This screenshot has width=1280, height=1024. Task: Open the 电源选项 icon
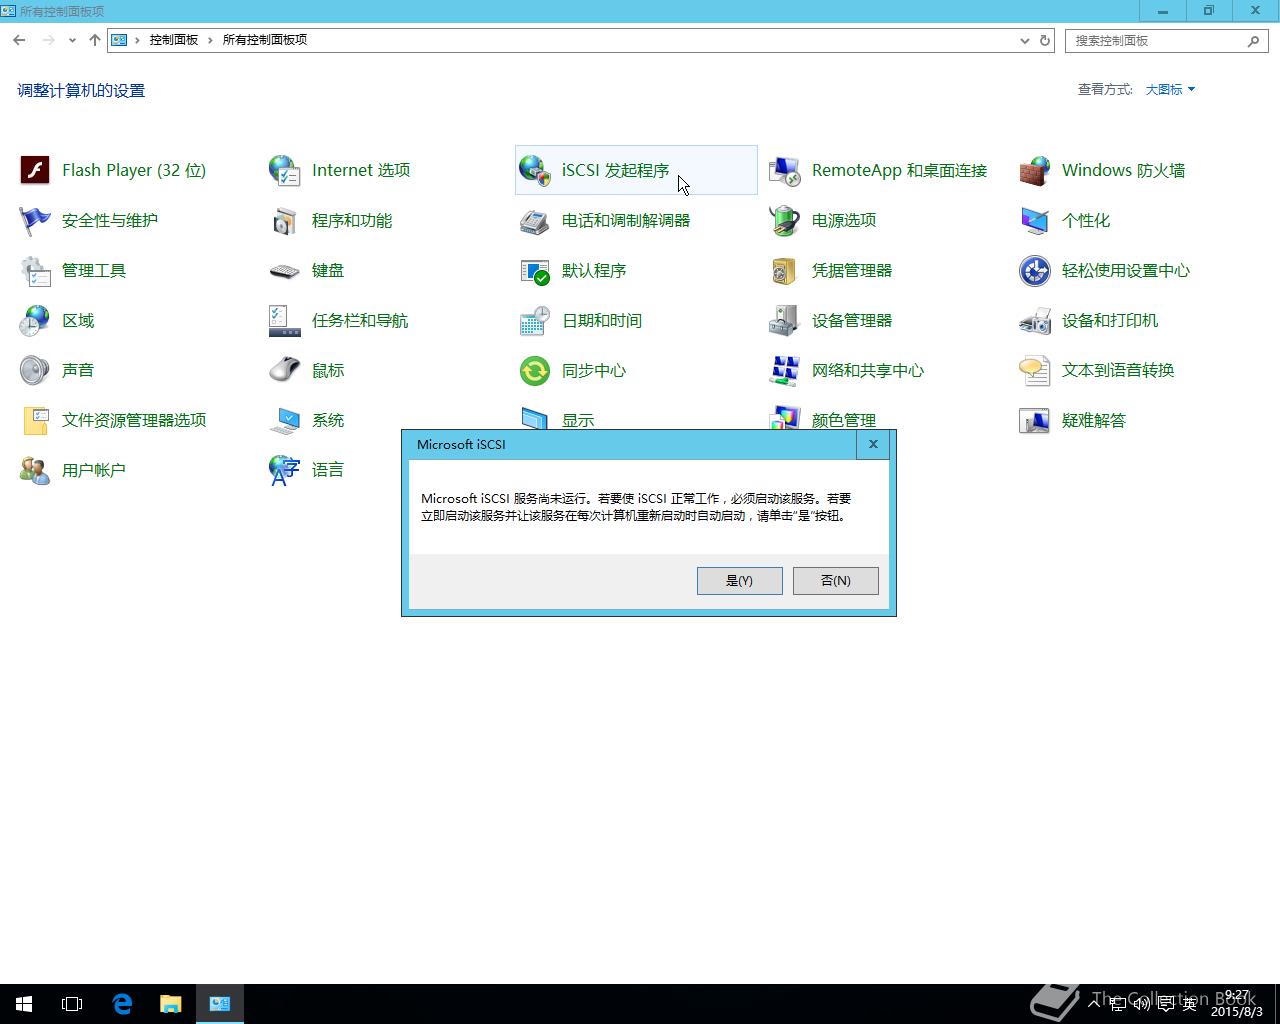pos(785,220)
